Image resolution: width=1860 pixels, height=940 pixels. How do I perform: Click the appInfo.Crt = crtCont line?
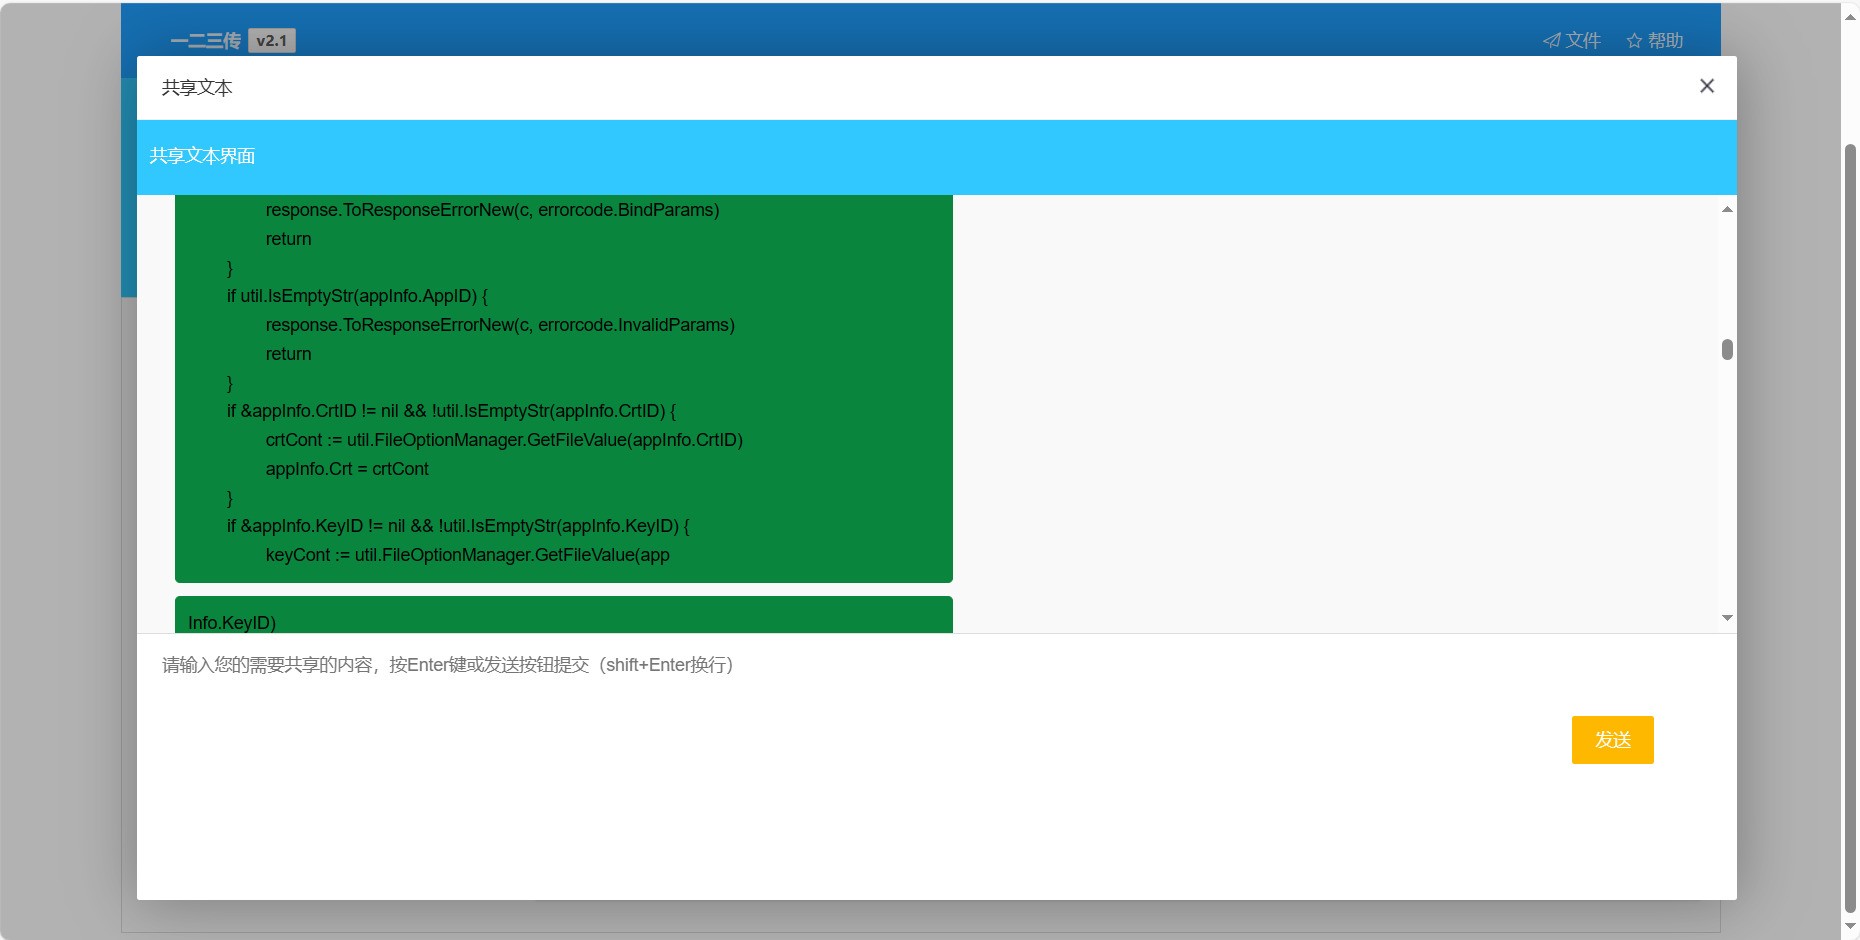tap(347, 469)
